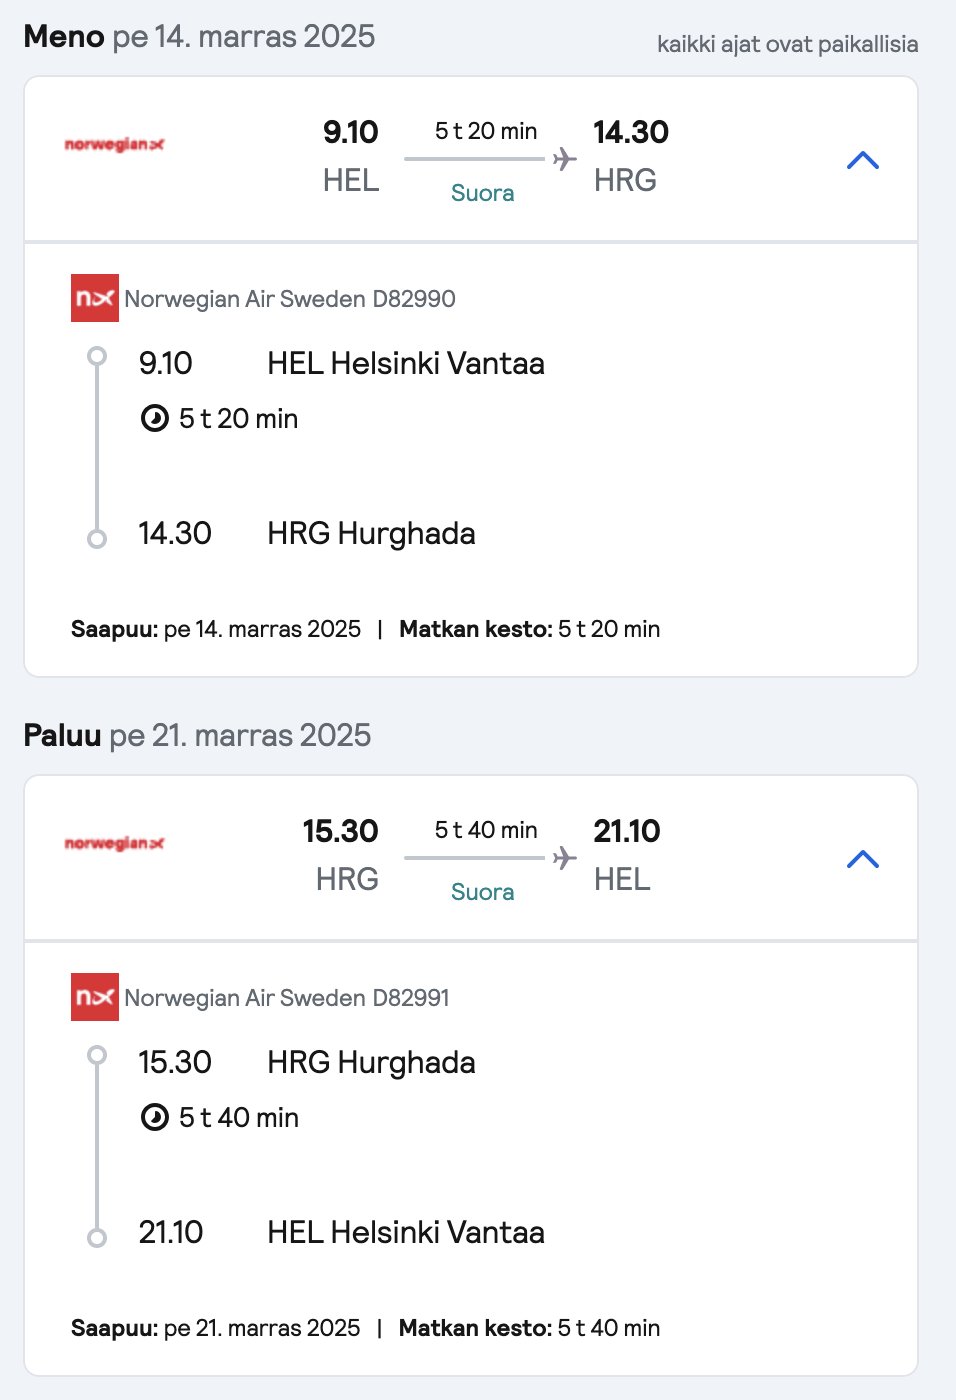The image size is (956, 1400).
Task: Click the departure timeline dot at 9.10
Action: point(97,356)
